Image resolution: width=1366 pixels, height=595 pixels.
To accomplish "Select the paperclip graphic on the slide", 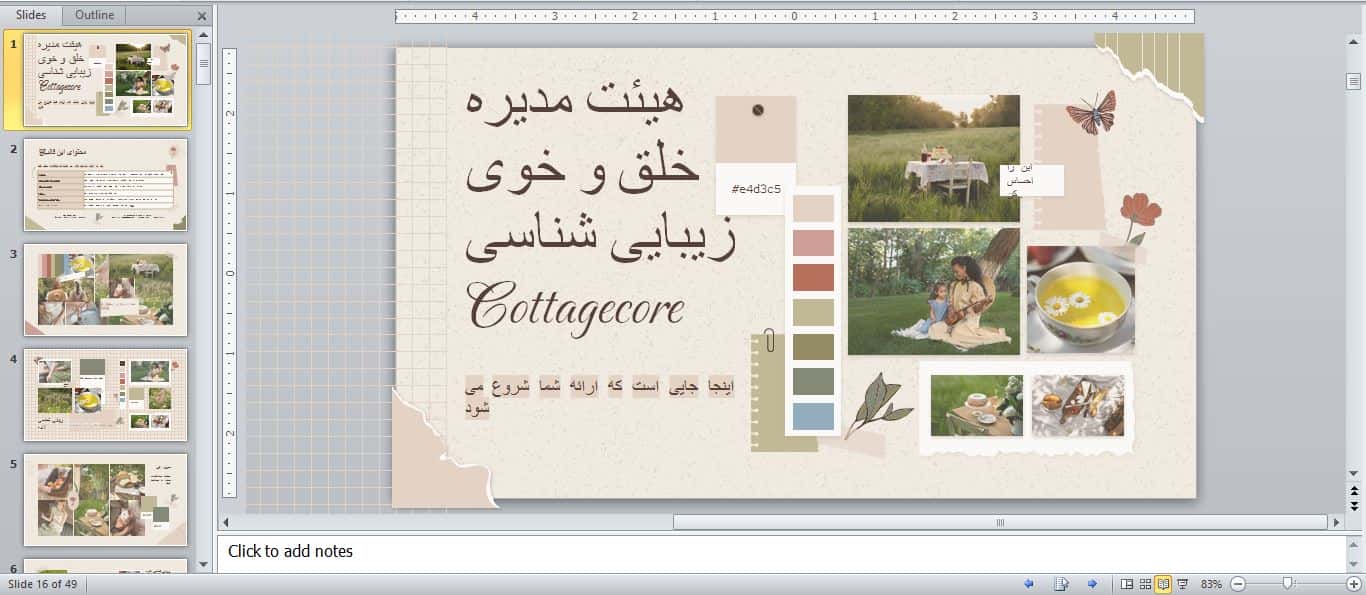I will point(768,341).
